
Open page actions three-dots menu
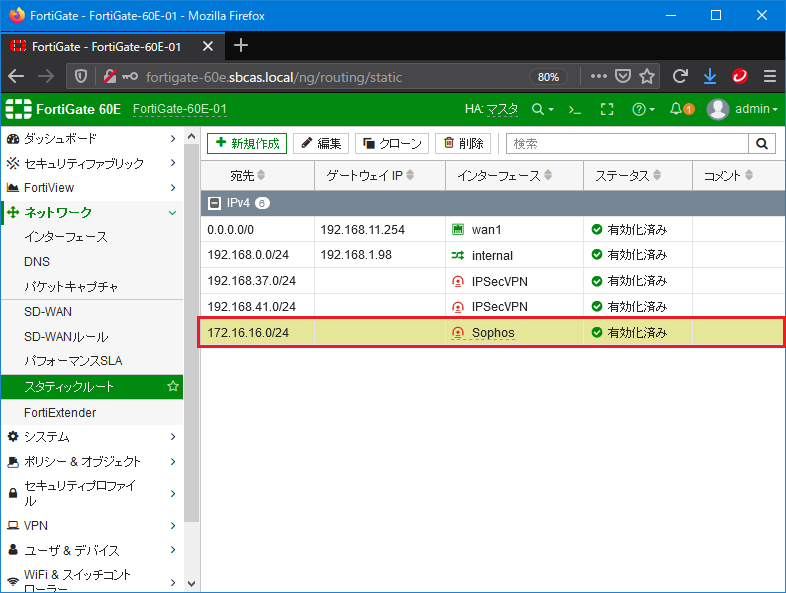click(x=599, y=77)
